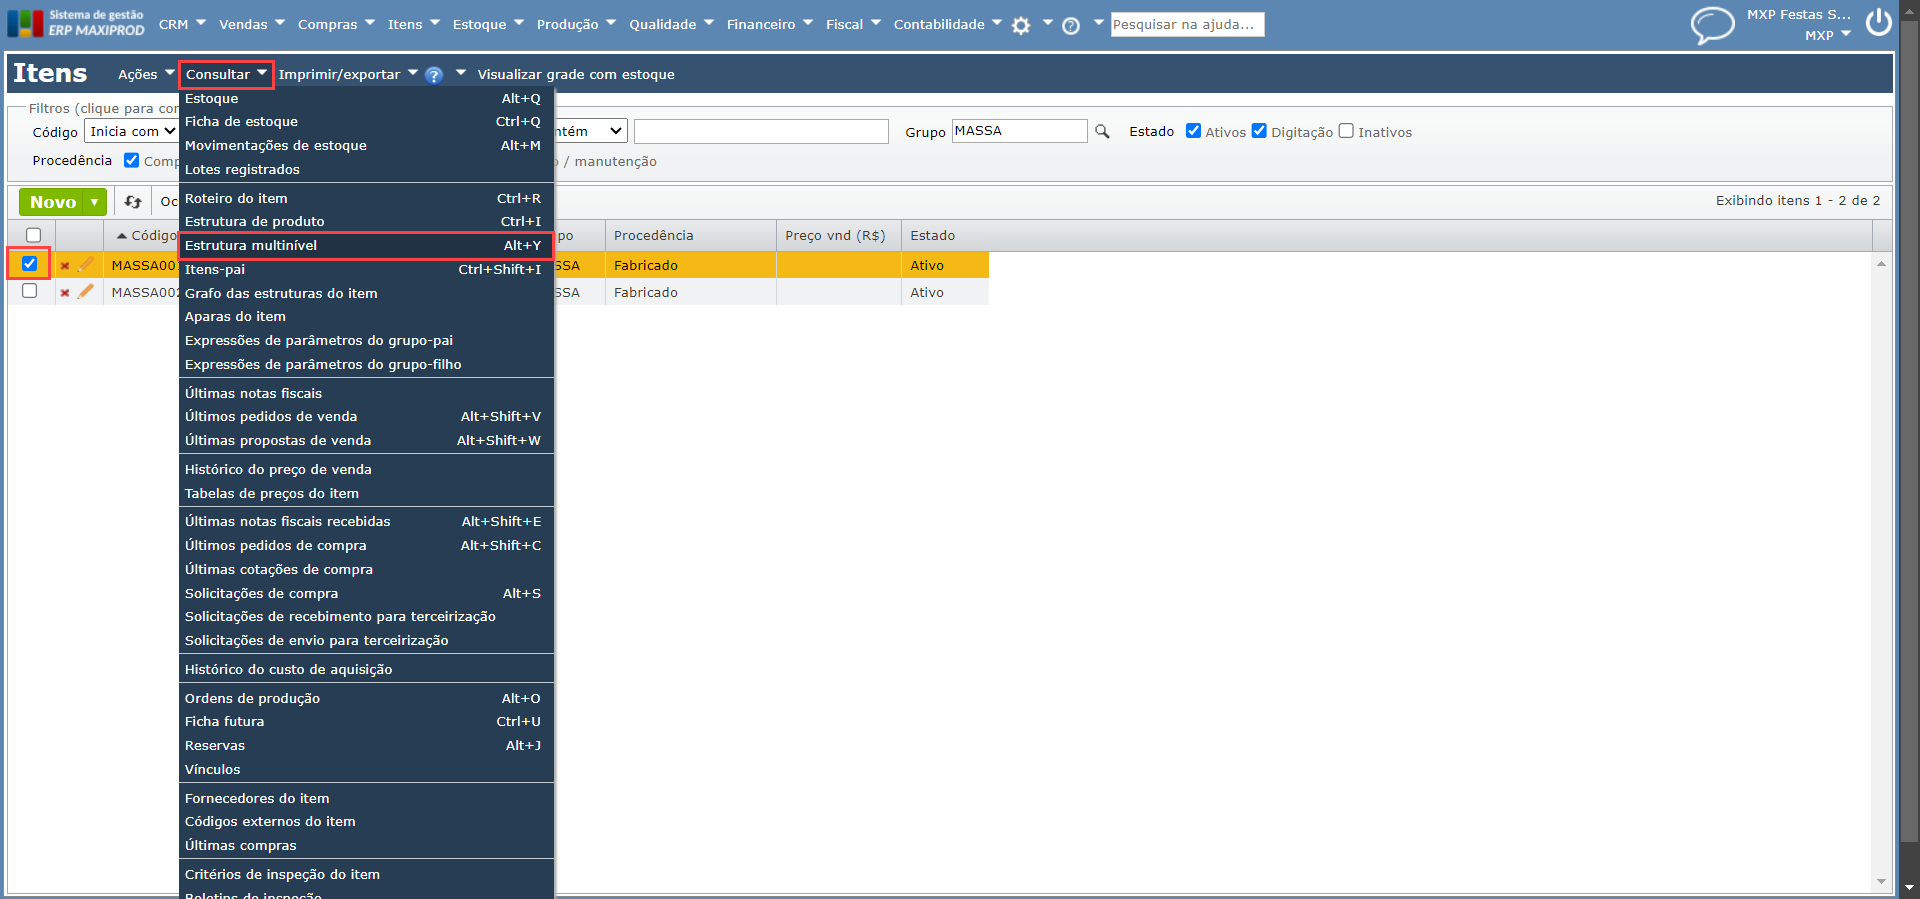Edit item MASSA002 with the pencil icon

[86, 292]
